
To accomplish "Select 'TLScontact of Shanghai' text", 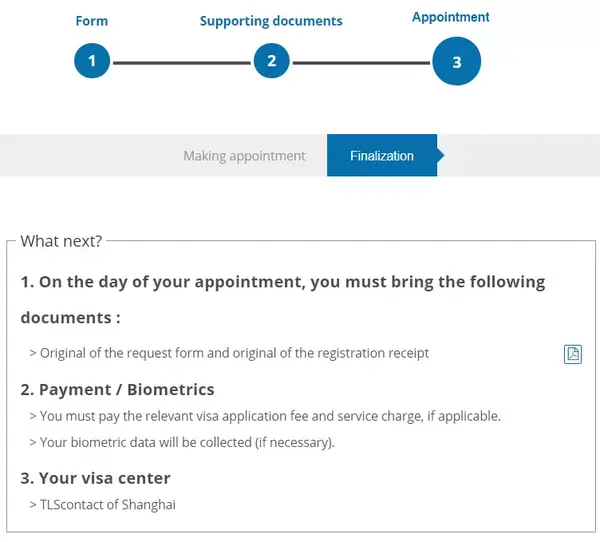I will [x=108, y=504].
